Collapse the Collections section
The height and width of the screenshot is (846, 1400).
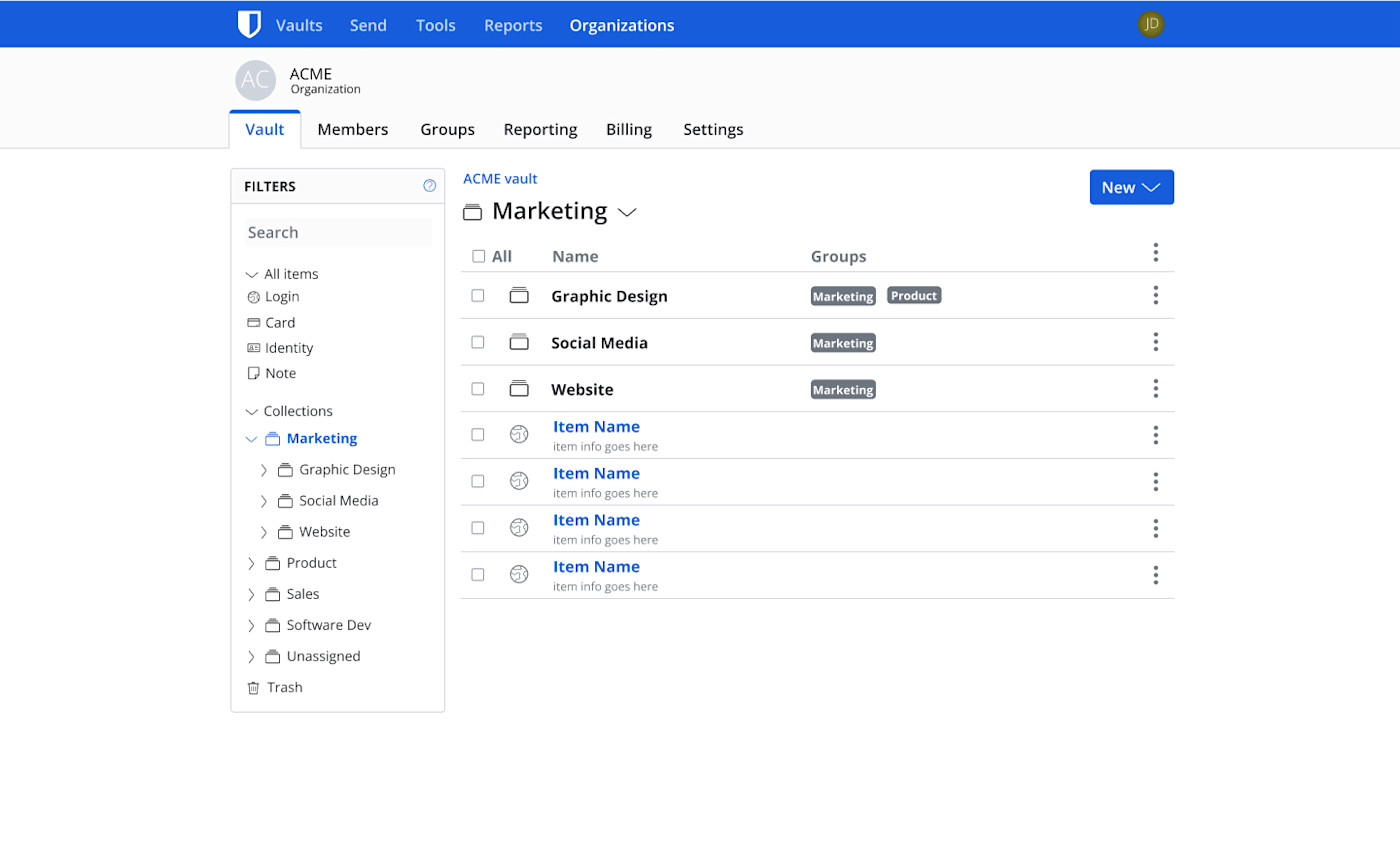point(250,410)
